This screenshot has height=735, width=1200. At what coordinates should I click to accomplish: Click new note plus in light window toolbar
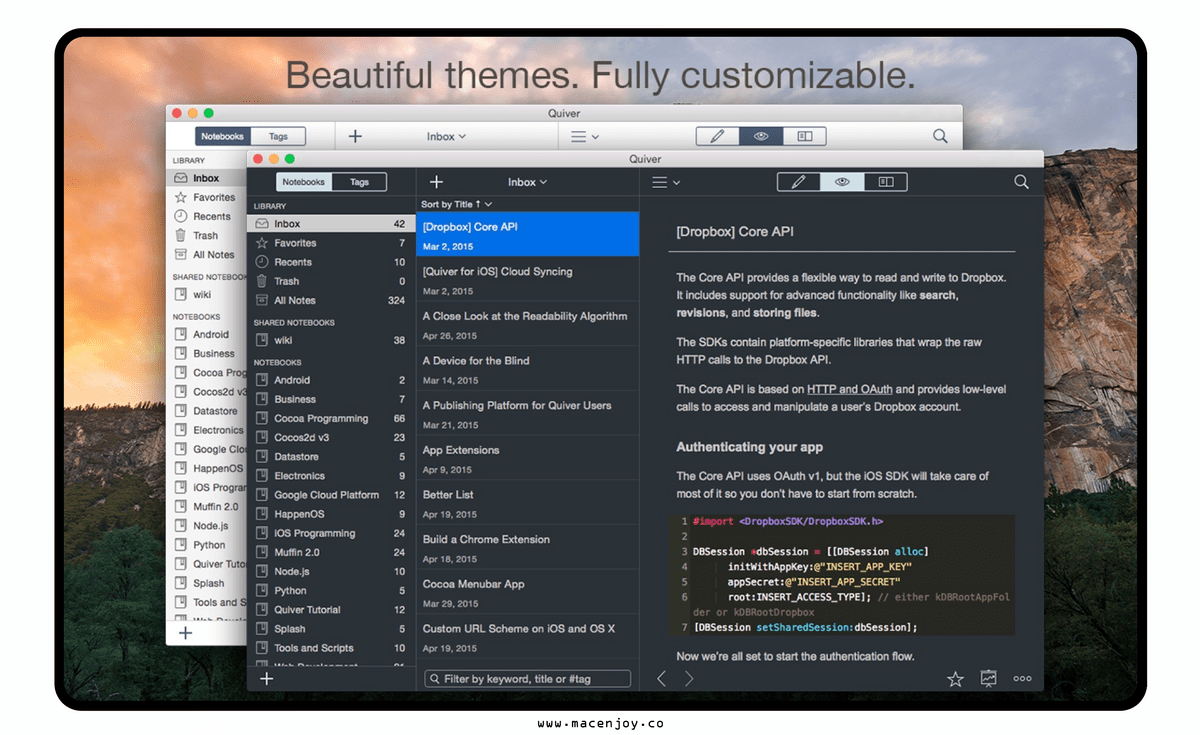[x=355, y=136]
